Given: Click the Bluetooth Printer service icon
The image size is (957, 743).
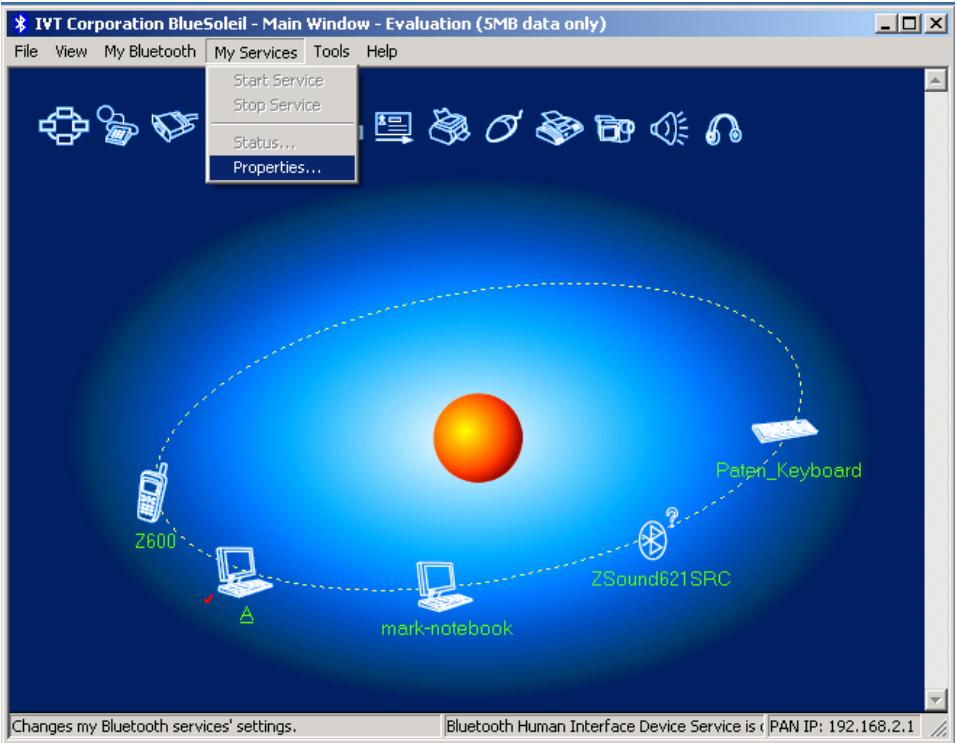Looking at the screenshot, I should [x=449, y=127].
